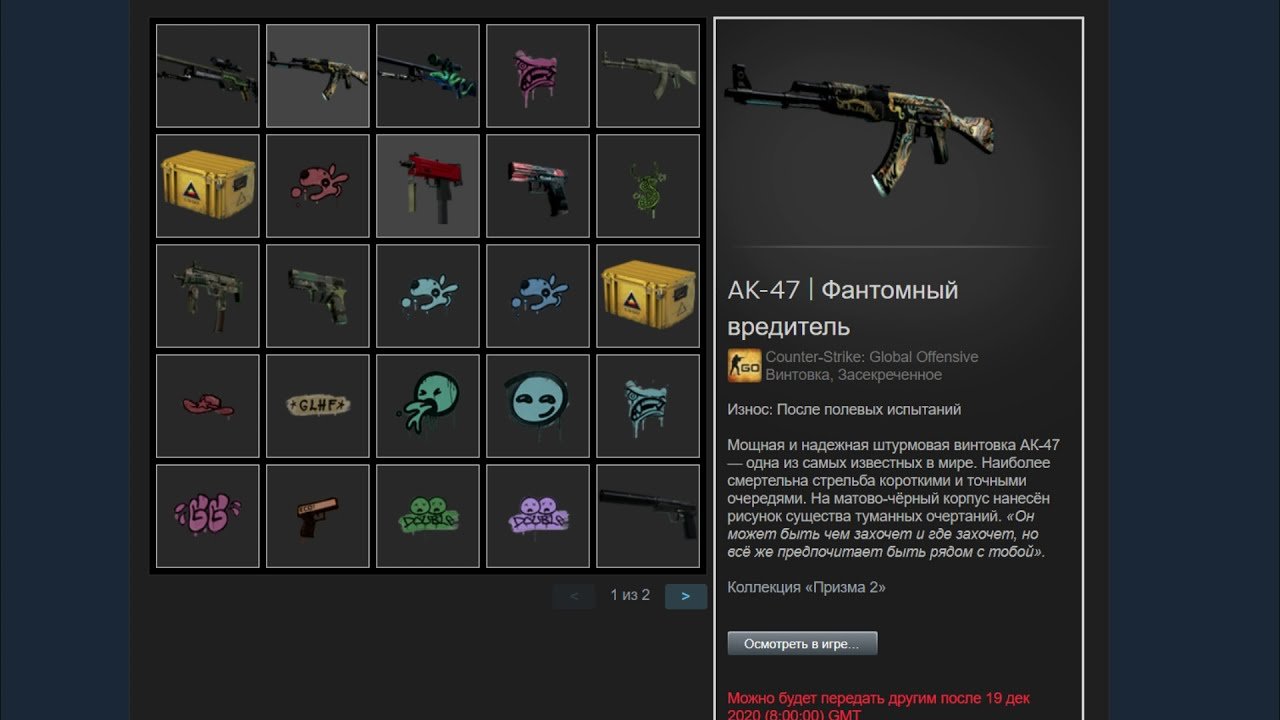Select the silenced USP pistol in bottom row
This screenshot has height=720, width=1280.
648,516
